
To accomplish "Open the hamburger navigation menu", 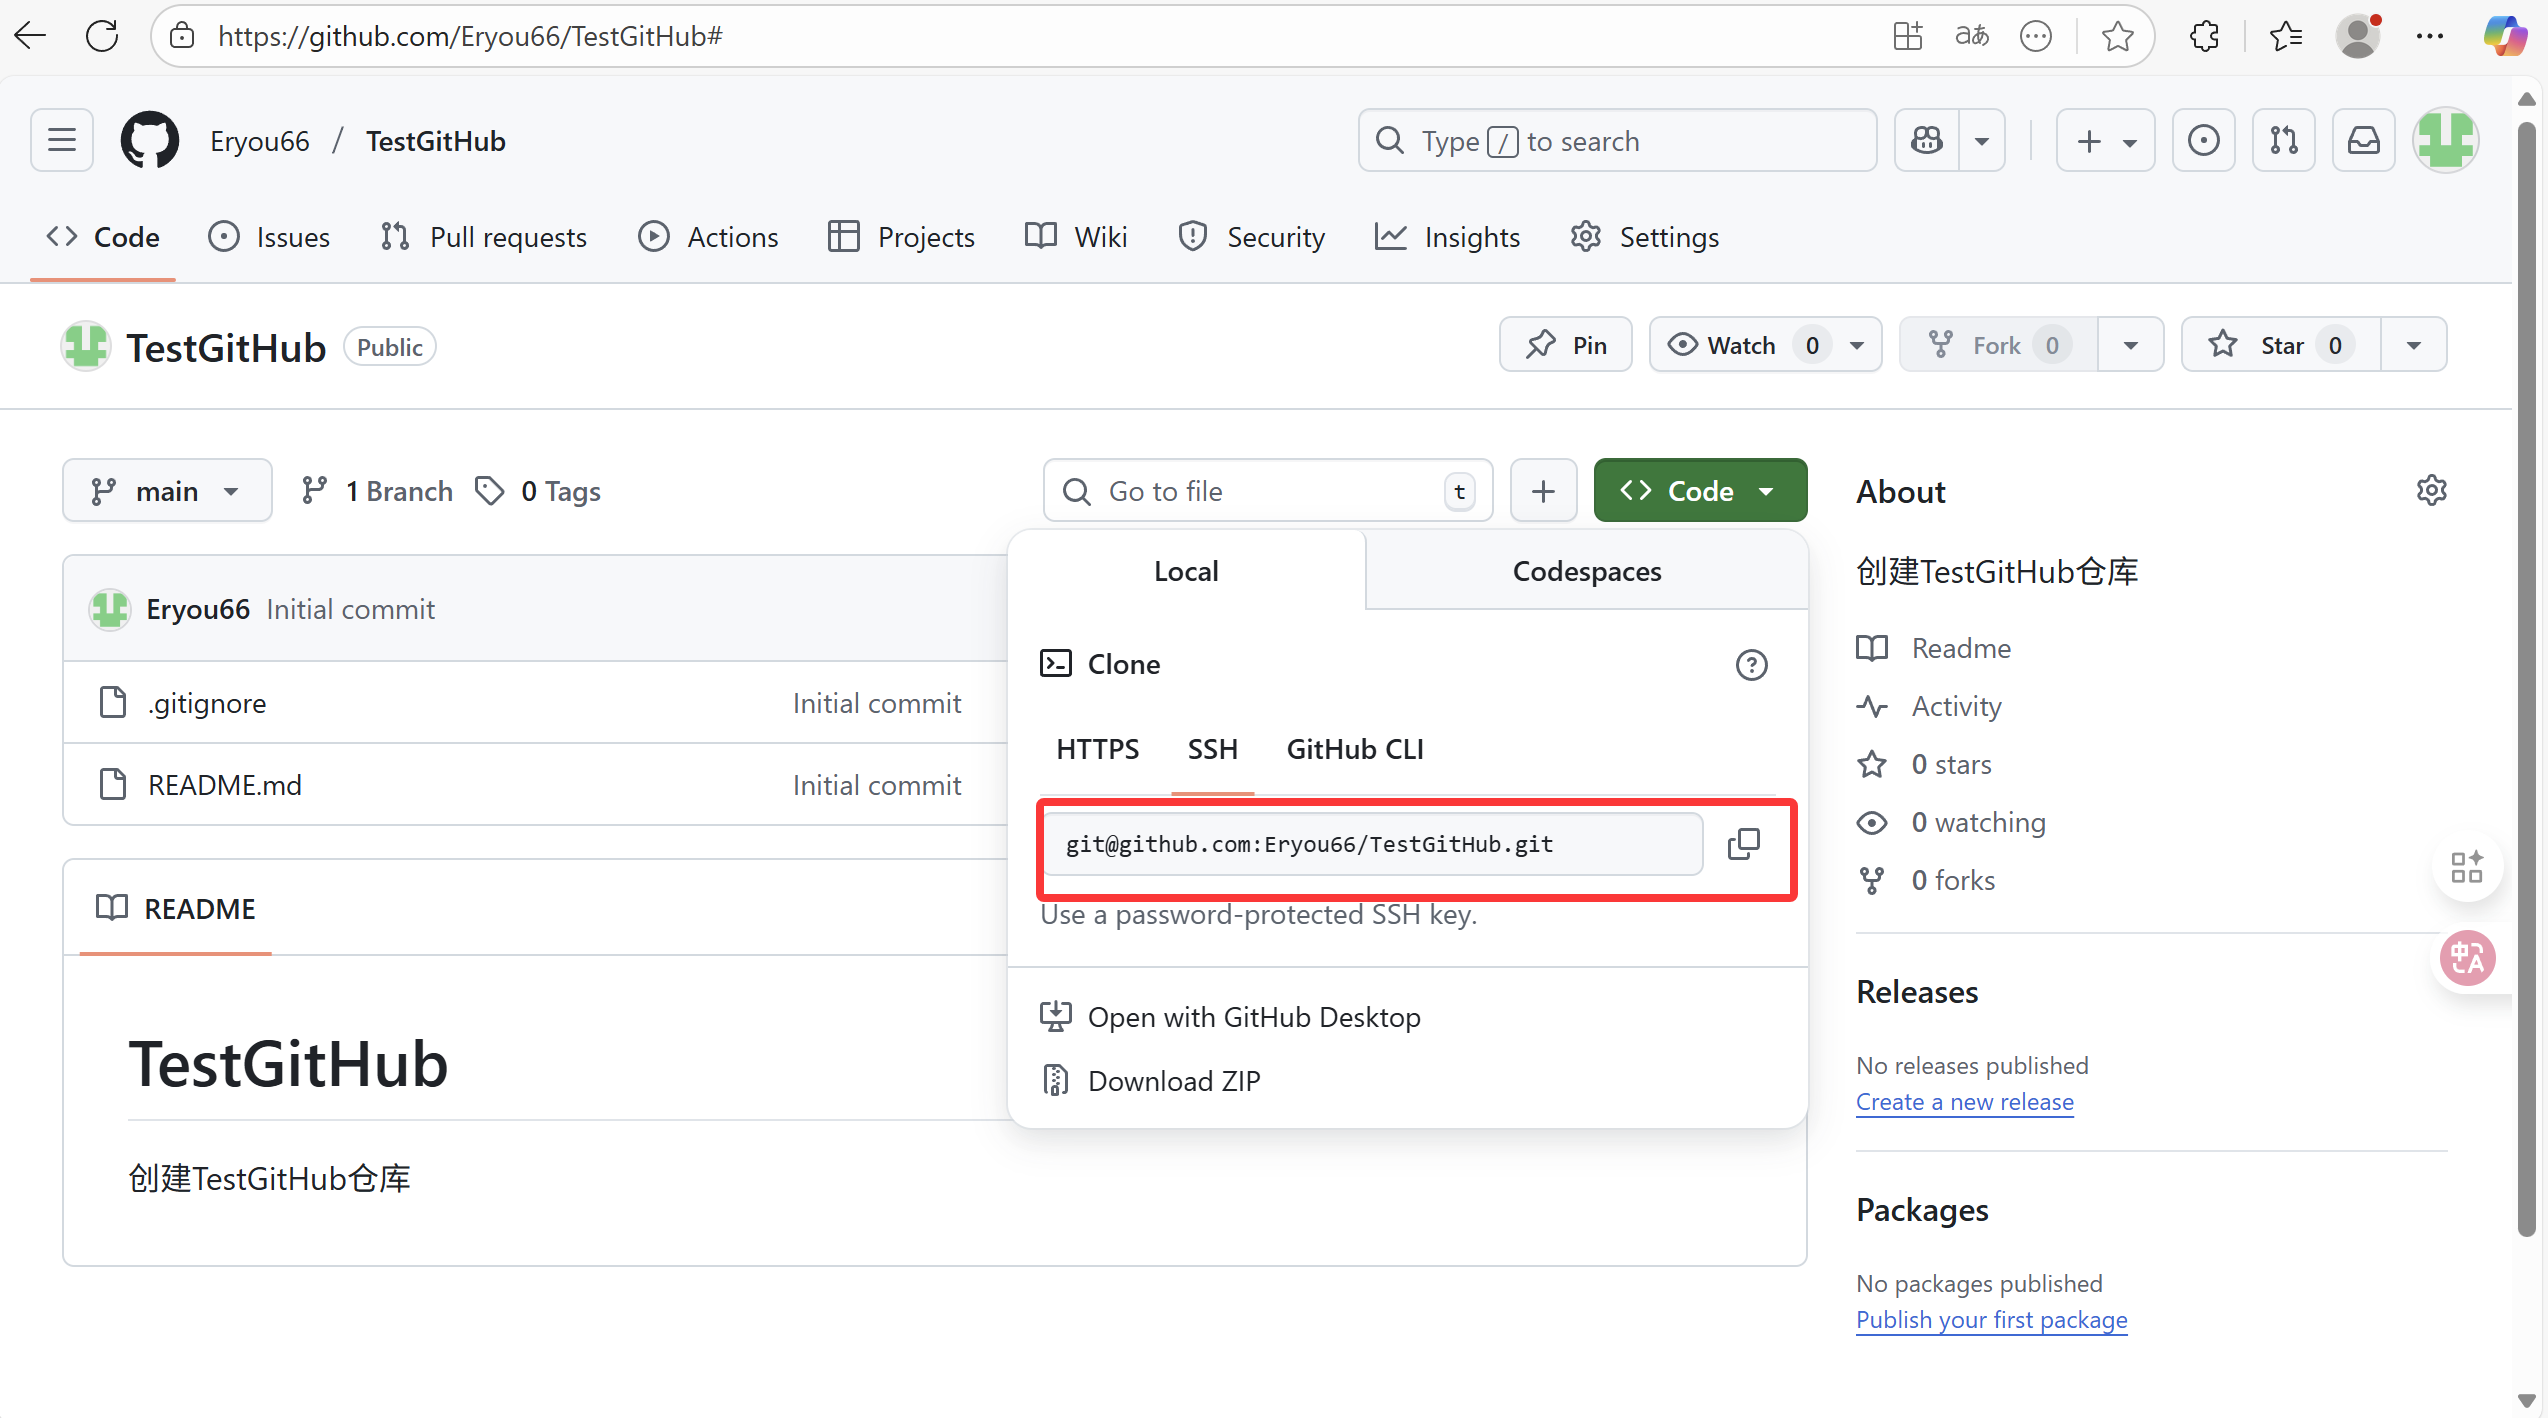I will 62,141.
